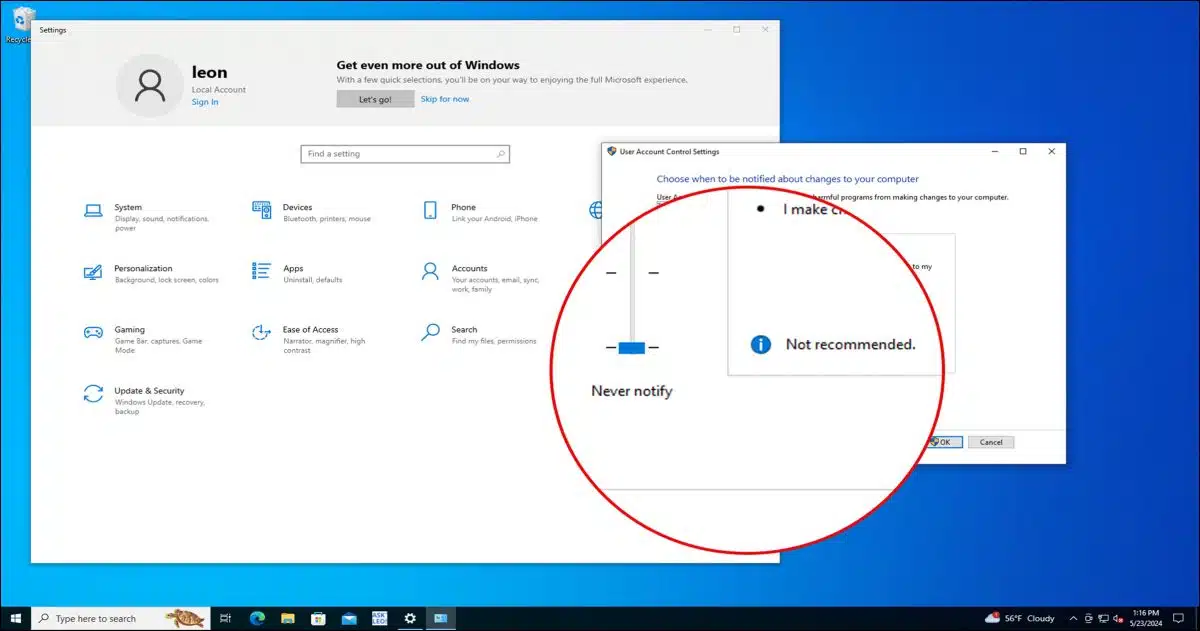Confirm UAC dialog with OK button

[x=944, y=442]
